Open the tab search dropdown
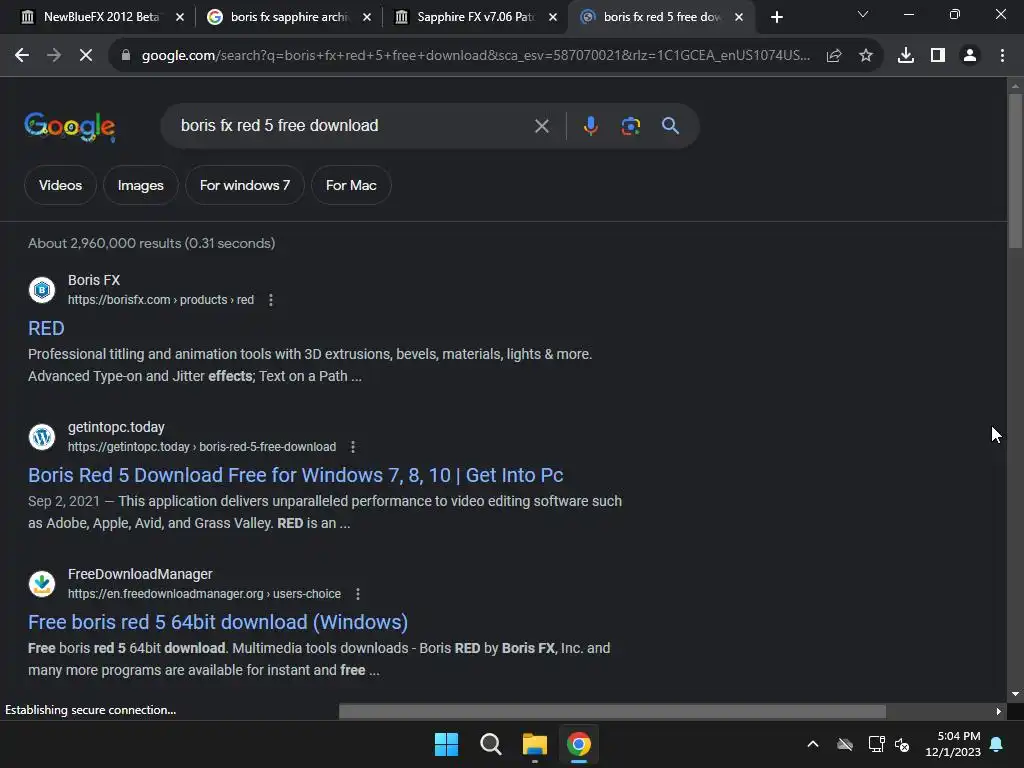This screenshot has height=768, width=1024. tap(863, 14)
